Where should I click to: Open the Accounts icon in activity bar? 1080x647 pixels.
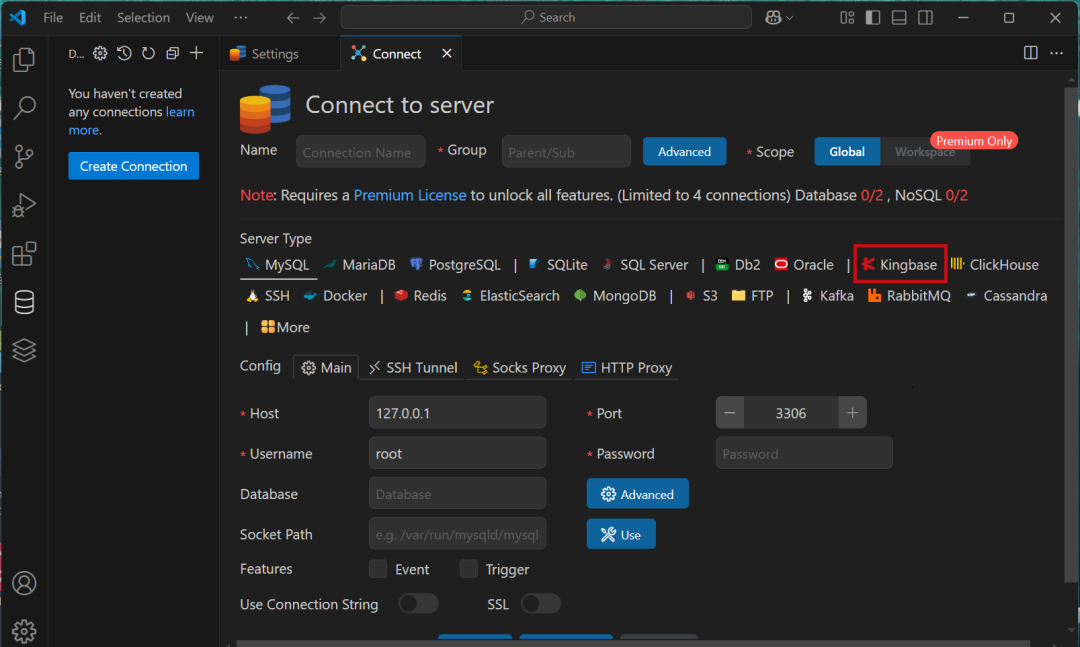click(24, 583)
